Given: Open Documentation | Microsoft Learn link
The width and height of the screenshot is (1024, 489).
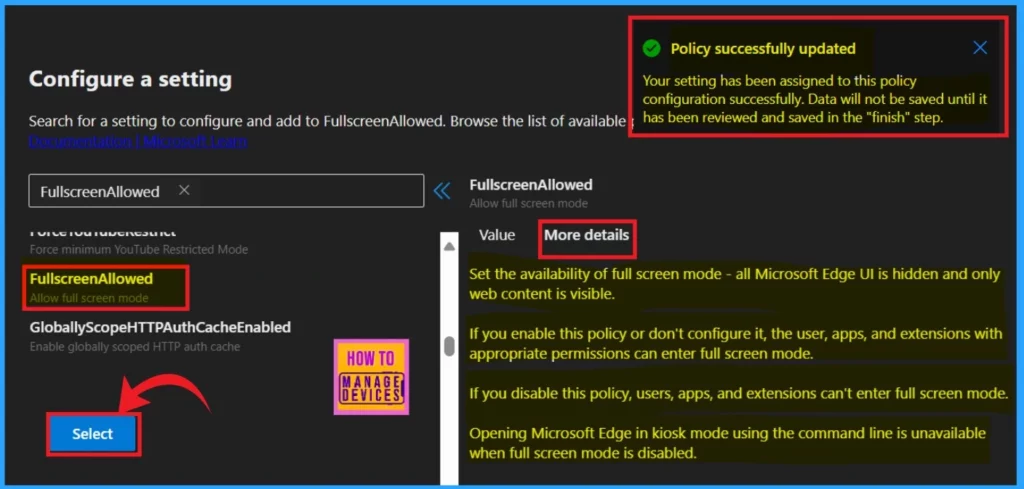Looking at the screenshot, I should (138, 141).
